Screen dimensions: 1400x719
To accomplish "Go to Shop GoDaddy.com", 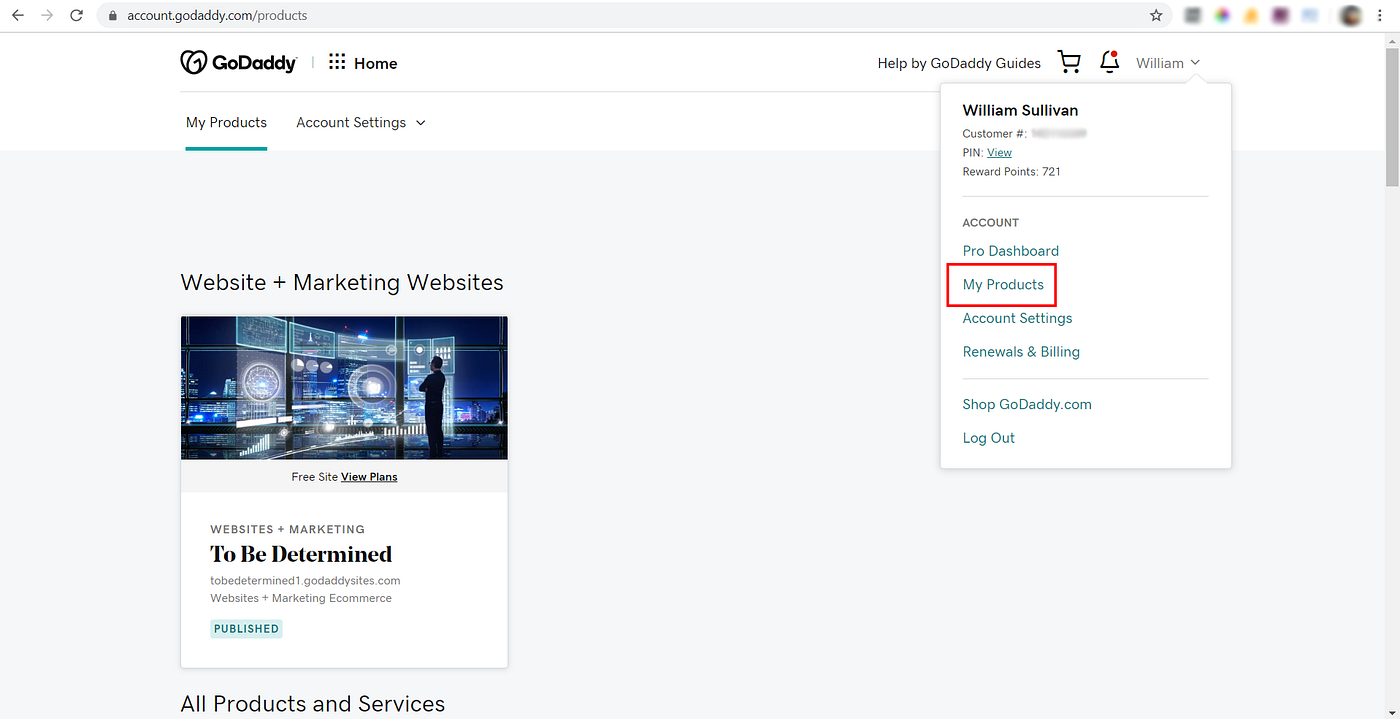I will (x=1027, y=405).
